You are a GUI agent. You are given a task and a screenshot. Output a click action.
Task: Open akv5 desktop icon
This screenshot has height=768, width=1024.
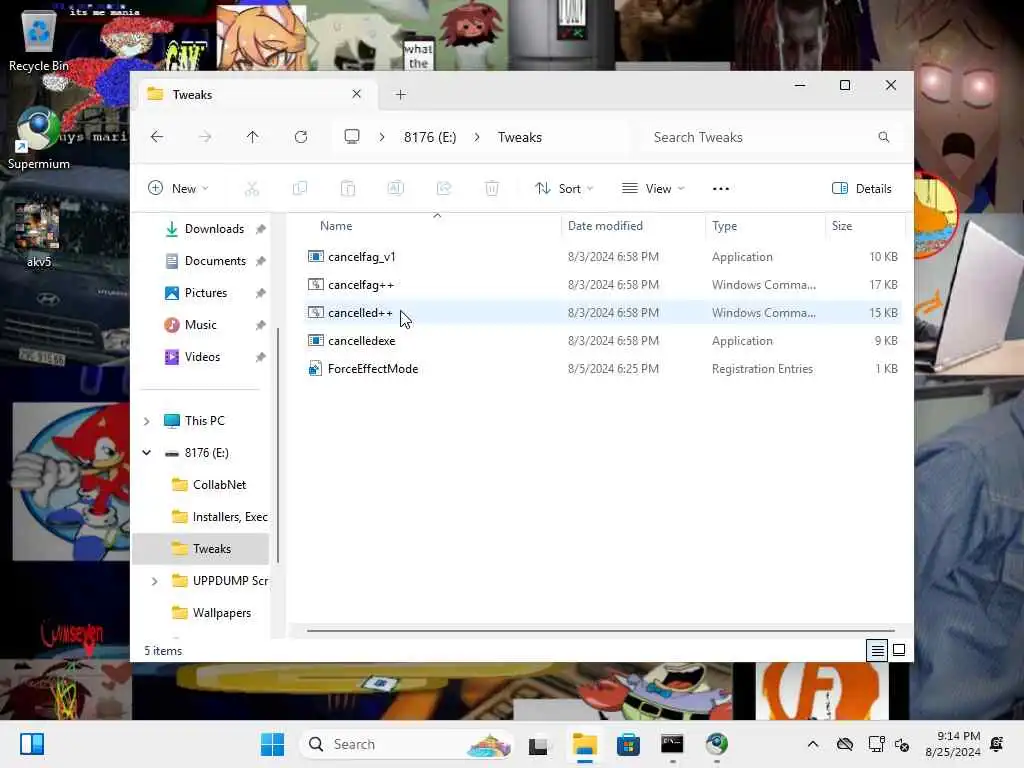point(39,235)
